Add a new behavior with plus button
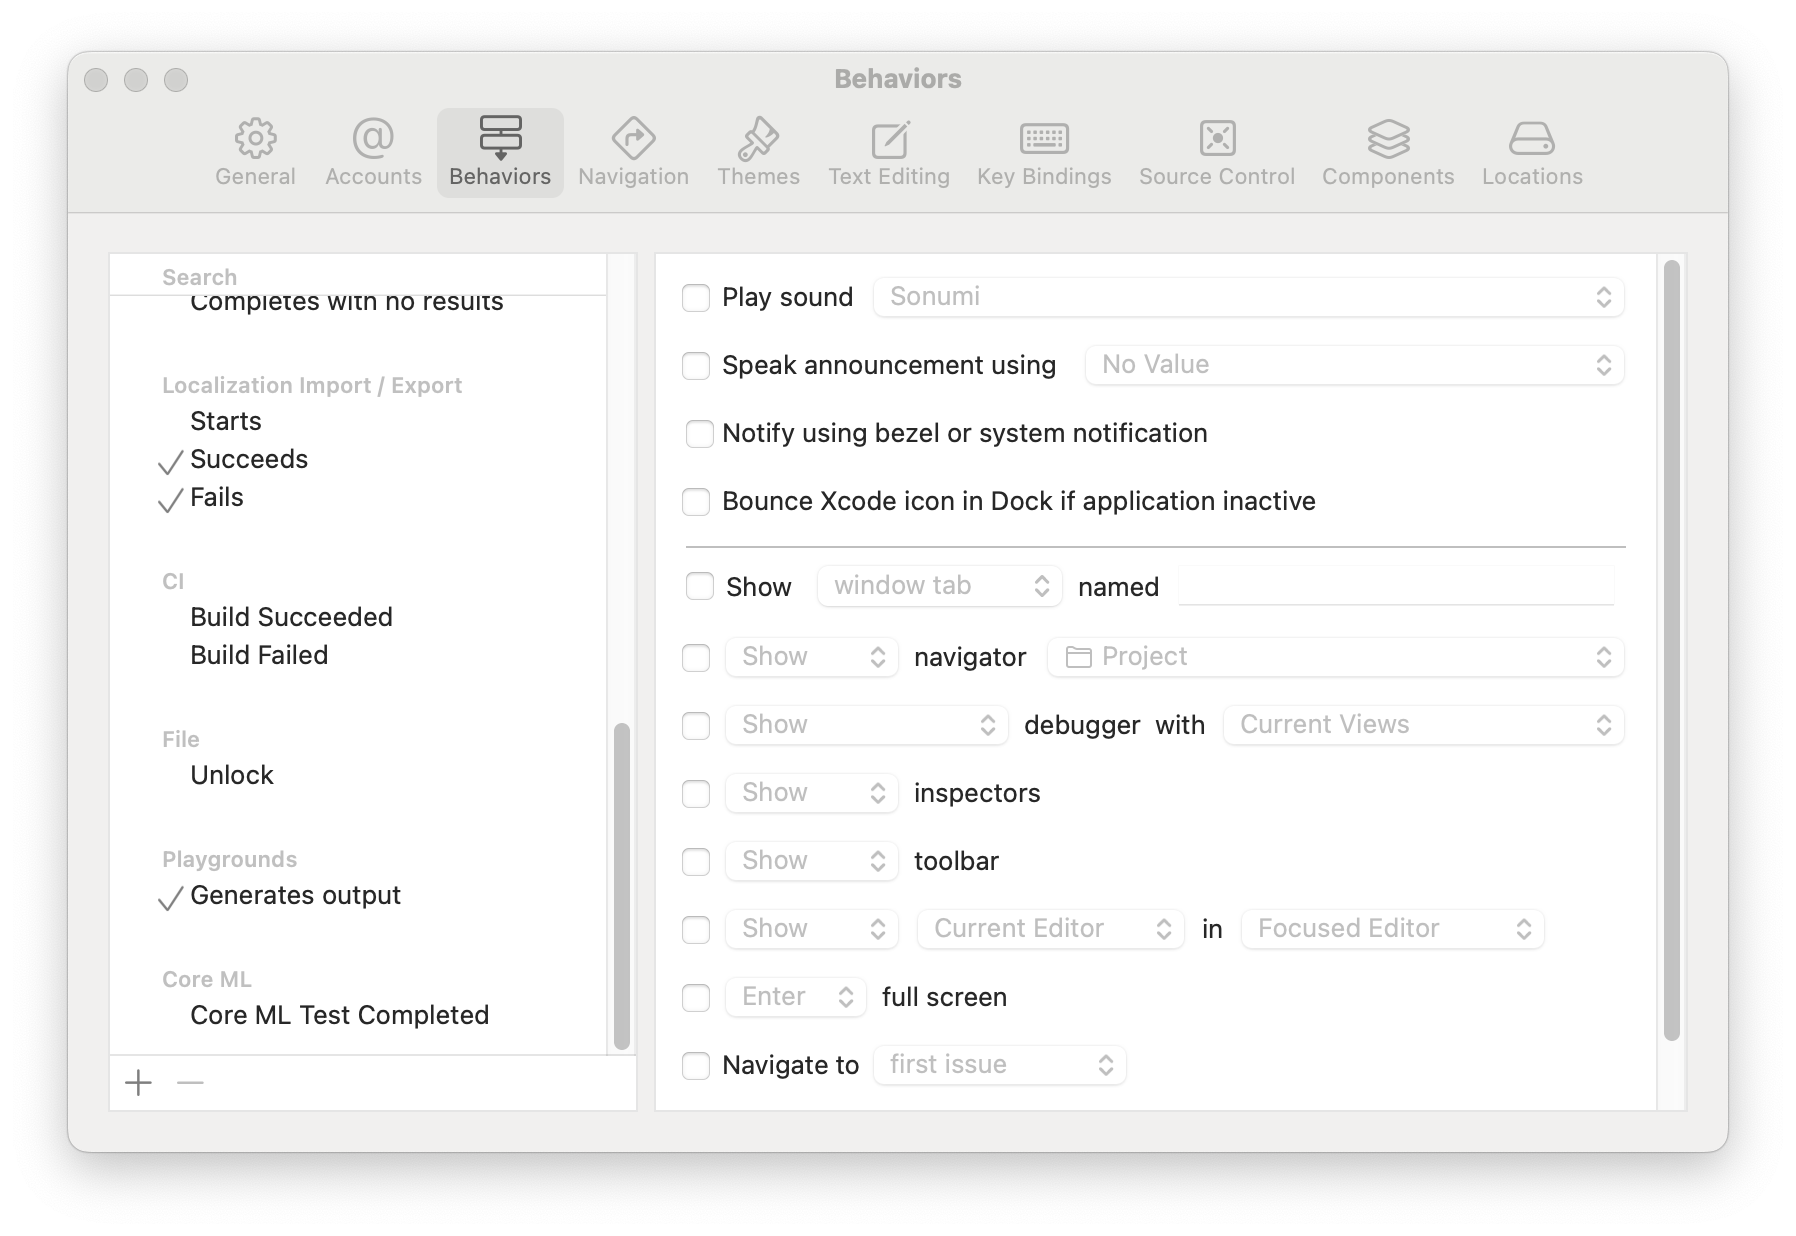Screen dimensions: 1796x1236 pos(138,1082)
